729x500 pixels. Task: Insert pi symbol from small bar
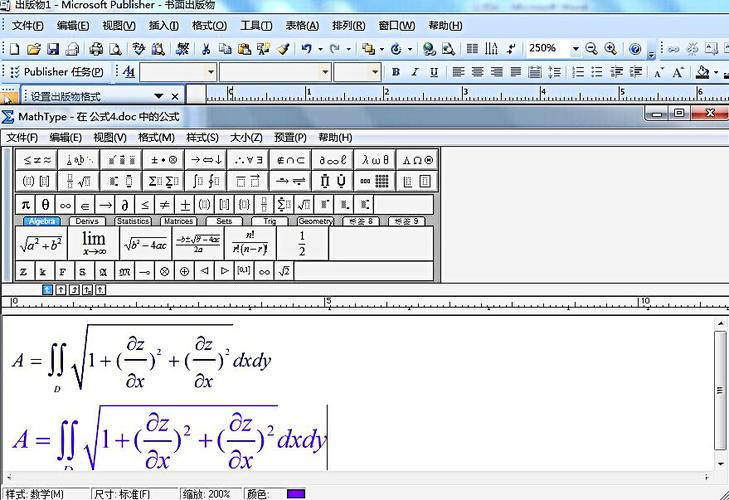tap(26, 204)
